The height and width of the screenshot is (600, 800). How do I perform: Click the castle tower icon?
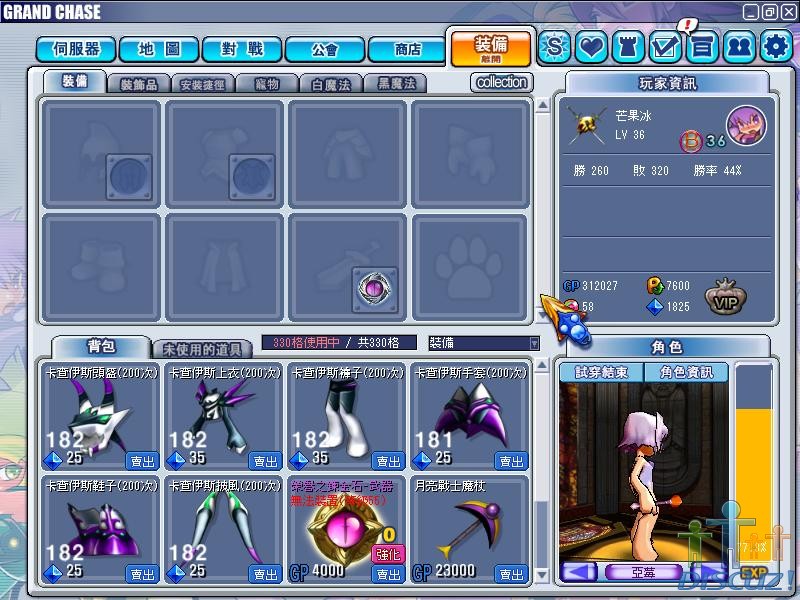tap(629, 47)
